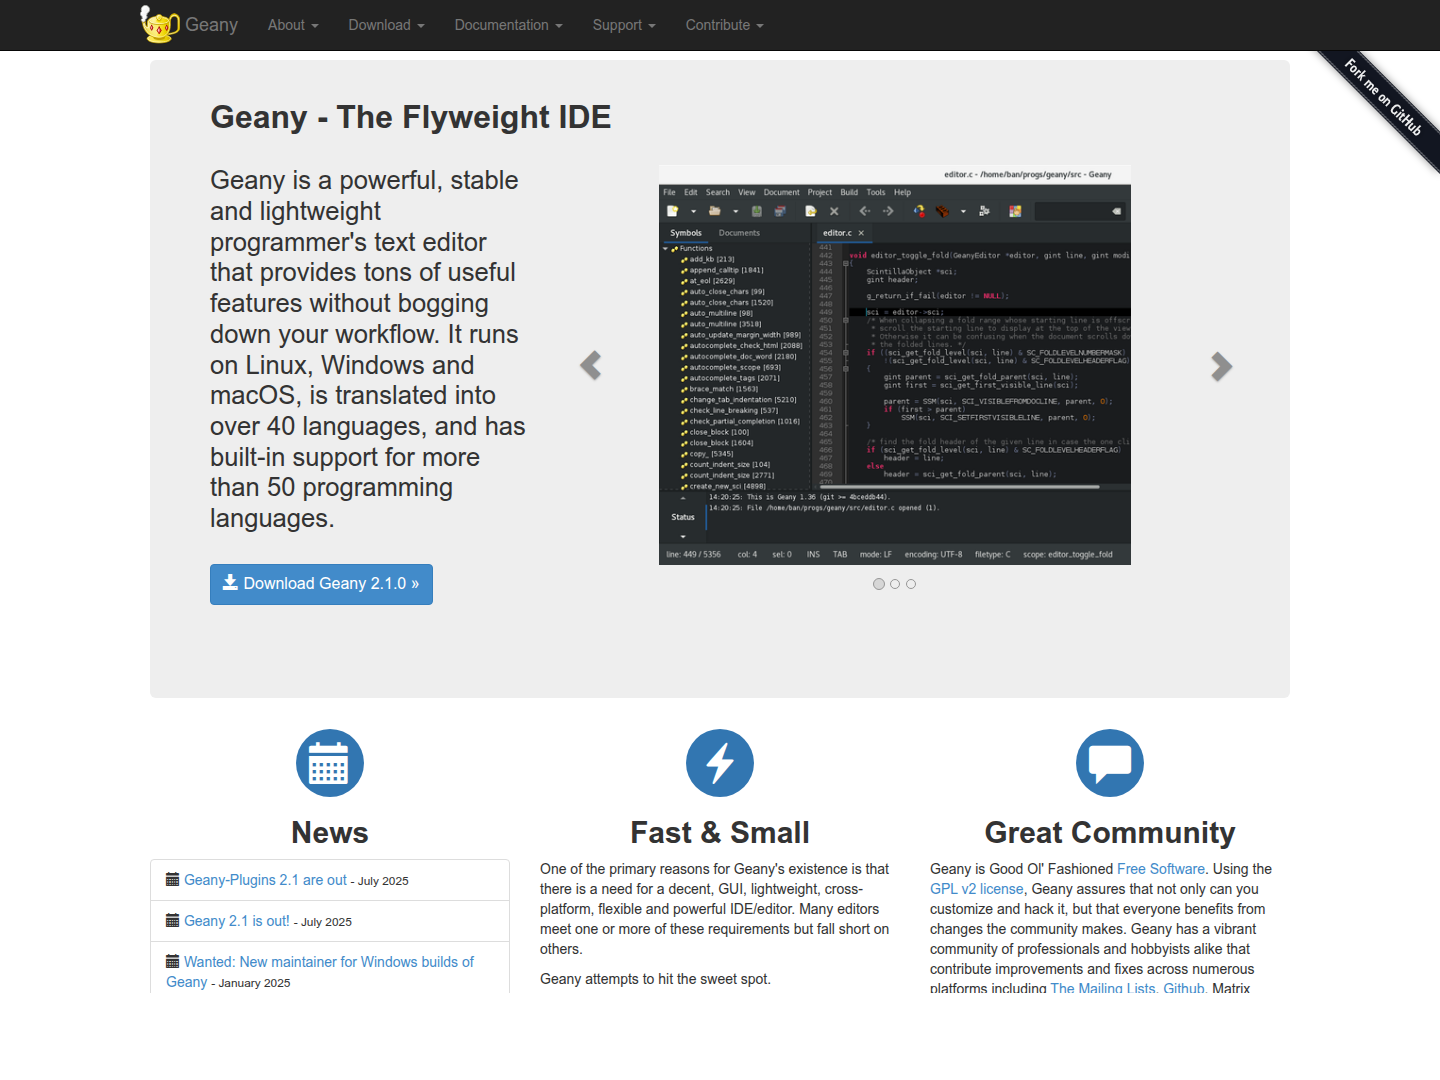Click the News section heading

[330, 833]
